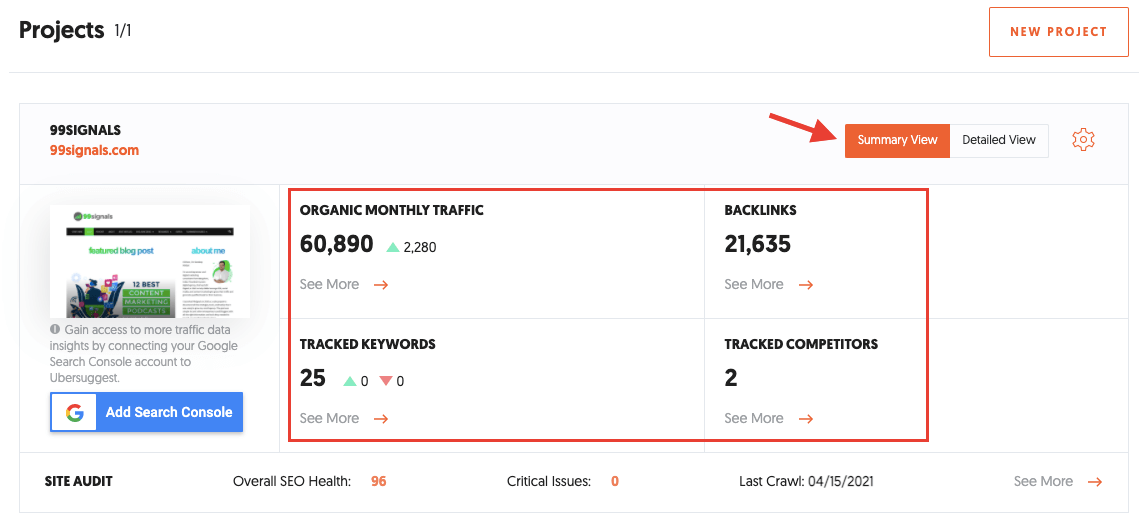1143x521 pixels.
Task: Click the Overall SEO Health score 96
Action: click(378, 482)
